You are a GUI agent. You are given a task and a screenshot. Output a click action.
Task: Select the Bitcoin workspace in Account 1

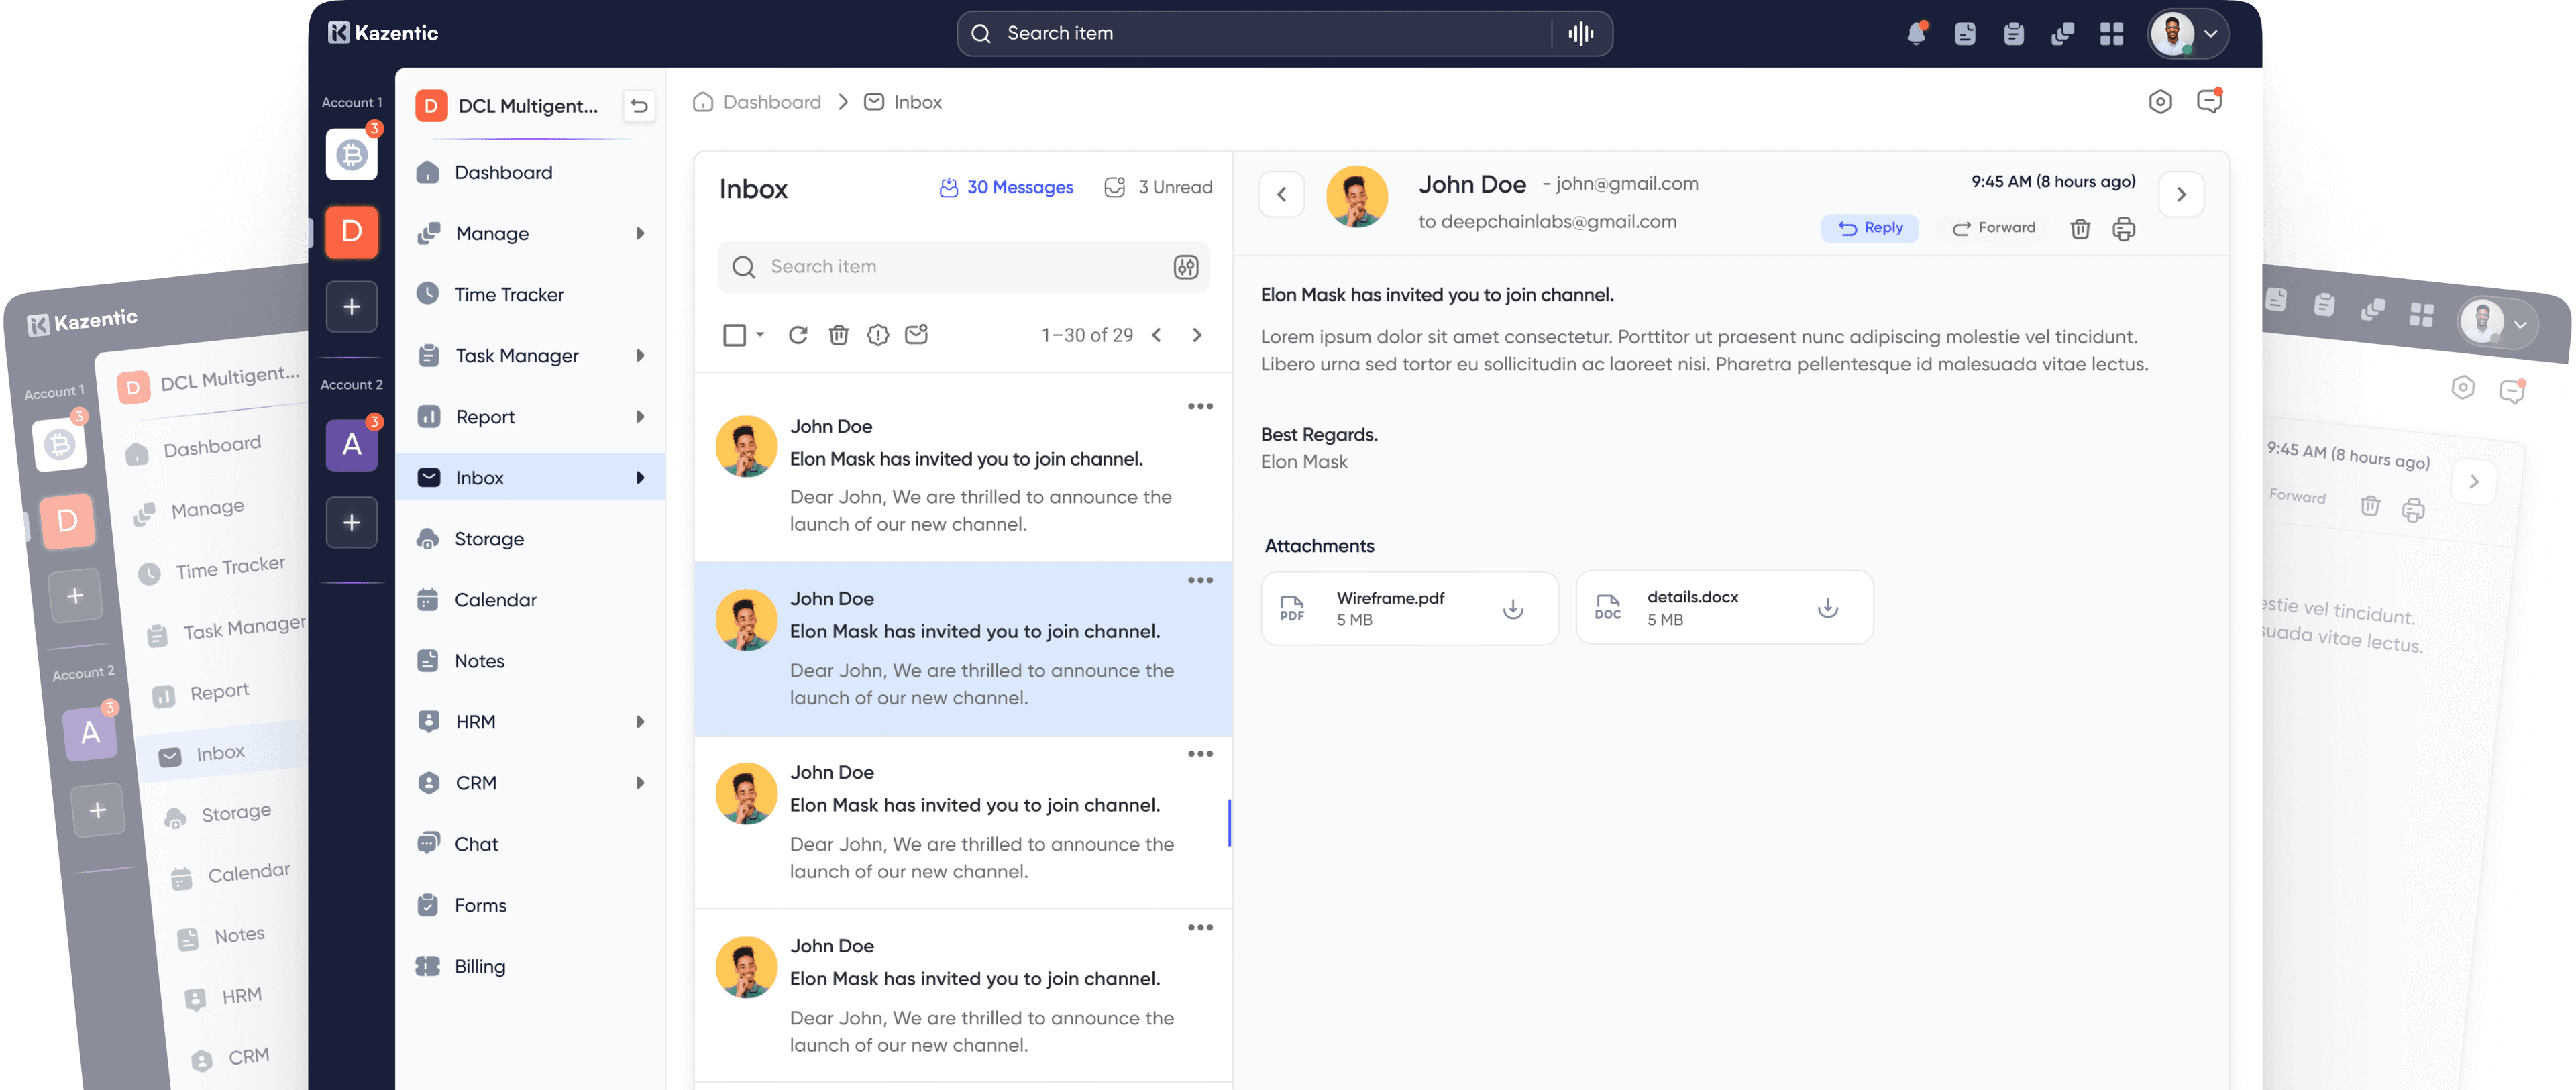point(351,154)
